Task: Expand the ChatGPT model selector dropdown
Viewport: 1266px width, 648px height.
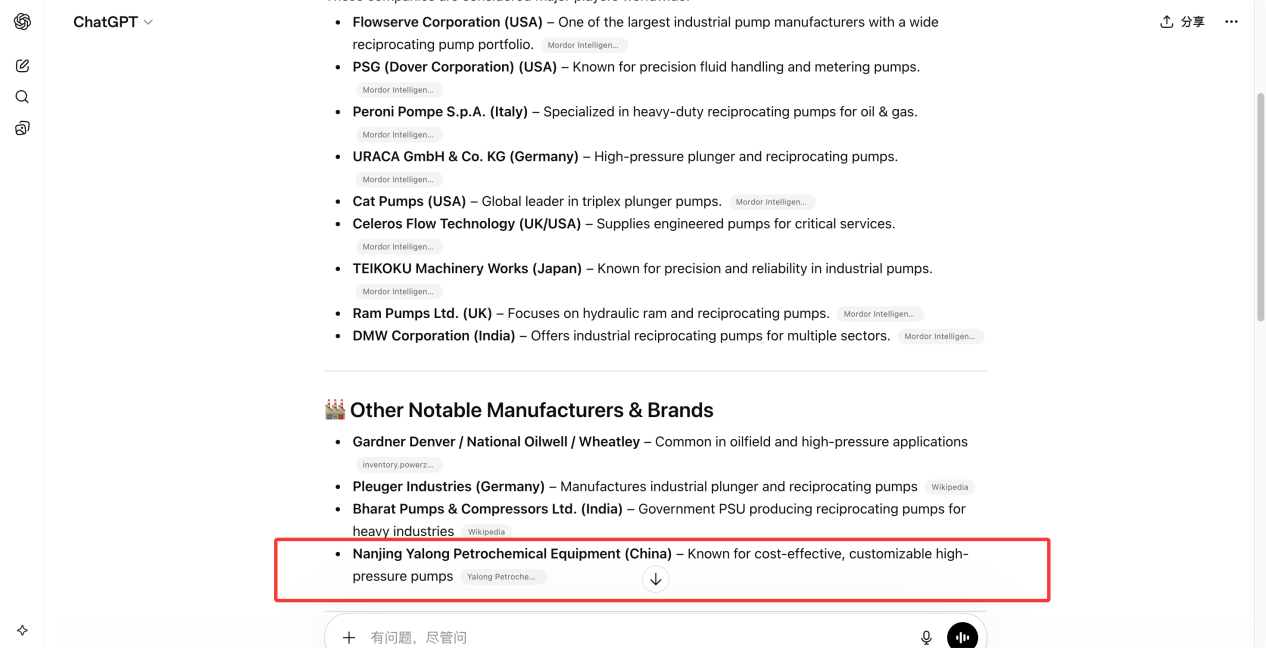Action: (113, 22)
